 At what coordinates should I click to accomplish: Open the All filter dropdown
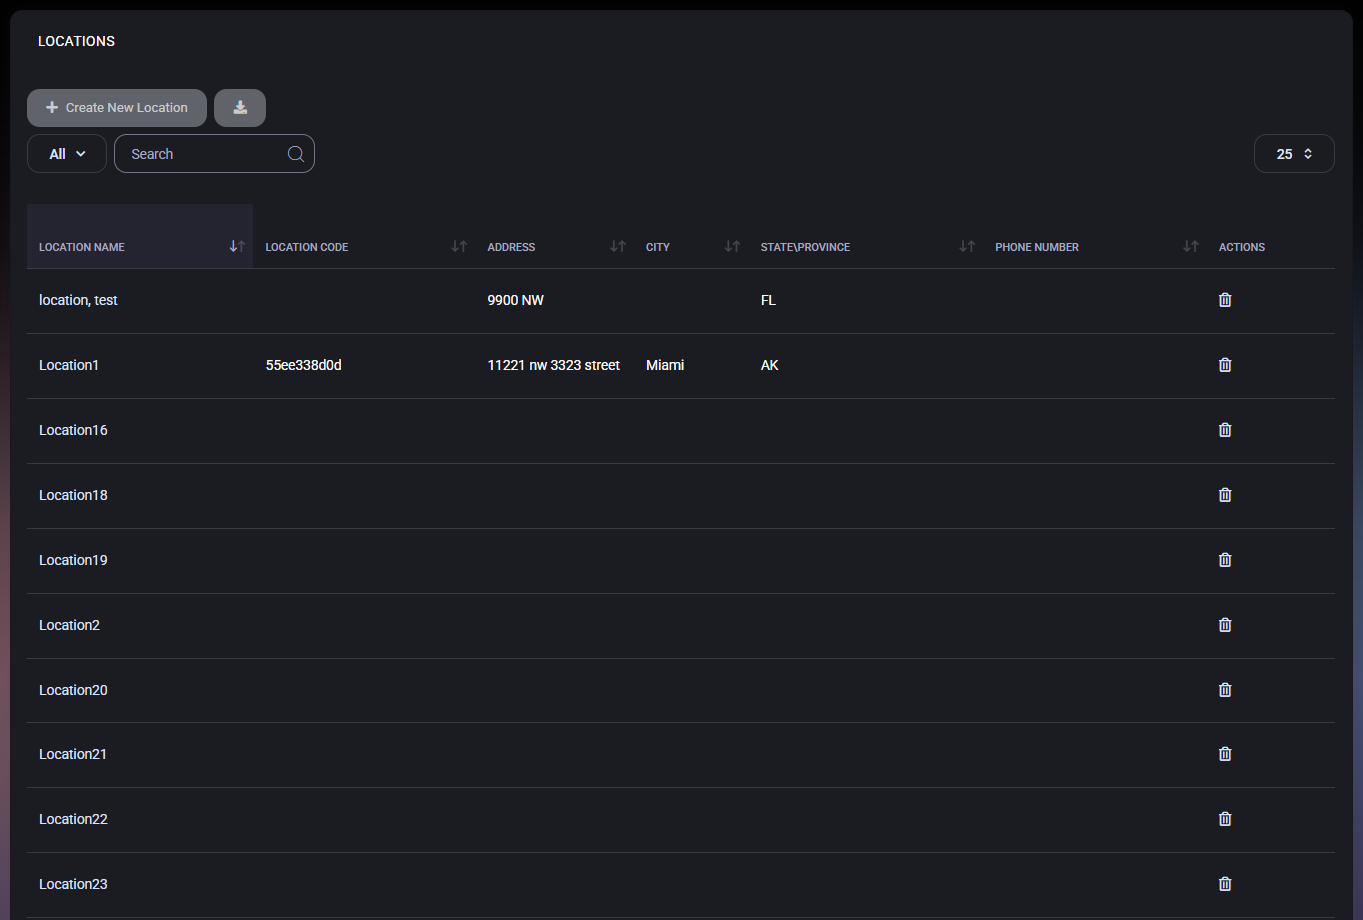click(67, 154)
